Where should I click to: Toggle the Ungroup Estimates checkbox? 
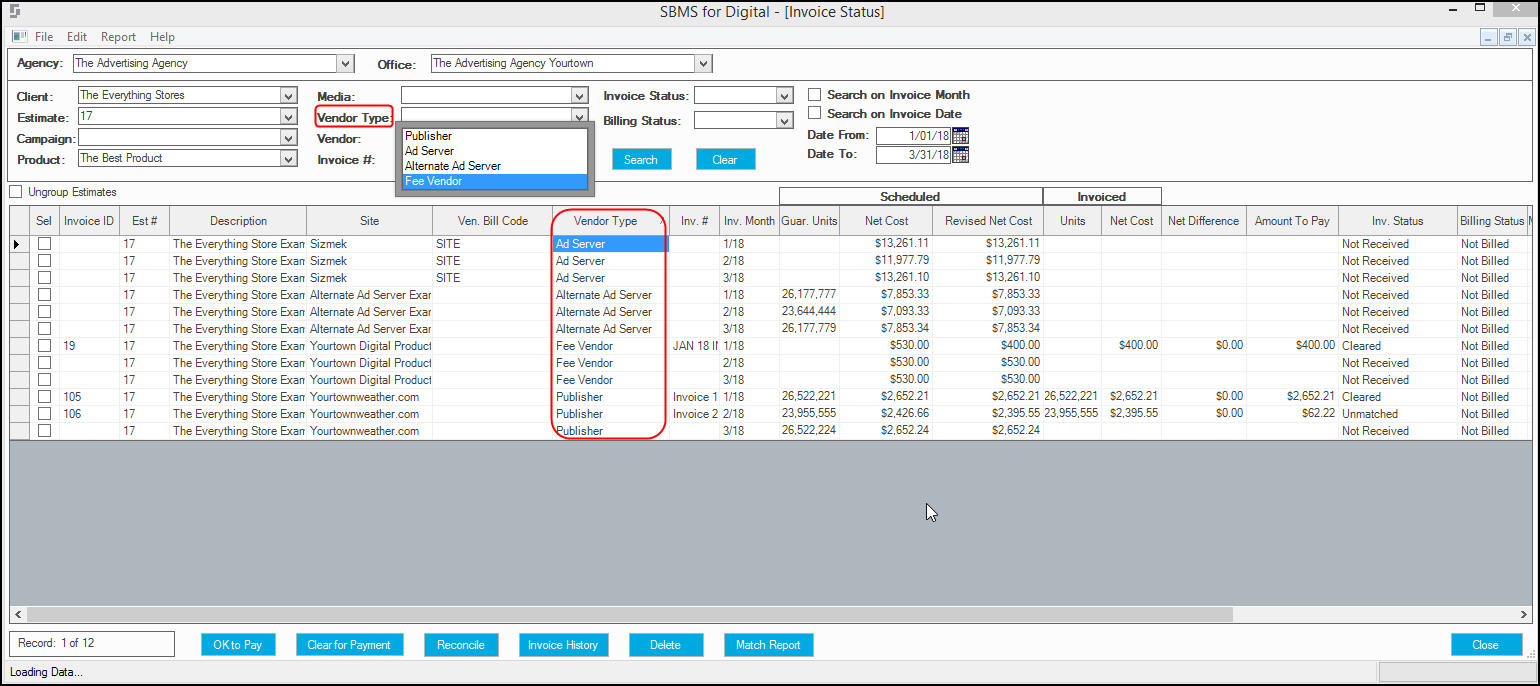point(16,192)
